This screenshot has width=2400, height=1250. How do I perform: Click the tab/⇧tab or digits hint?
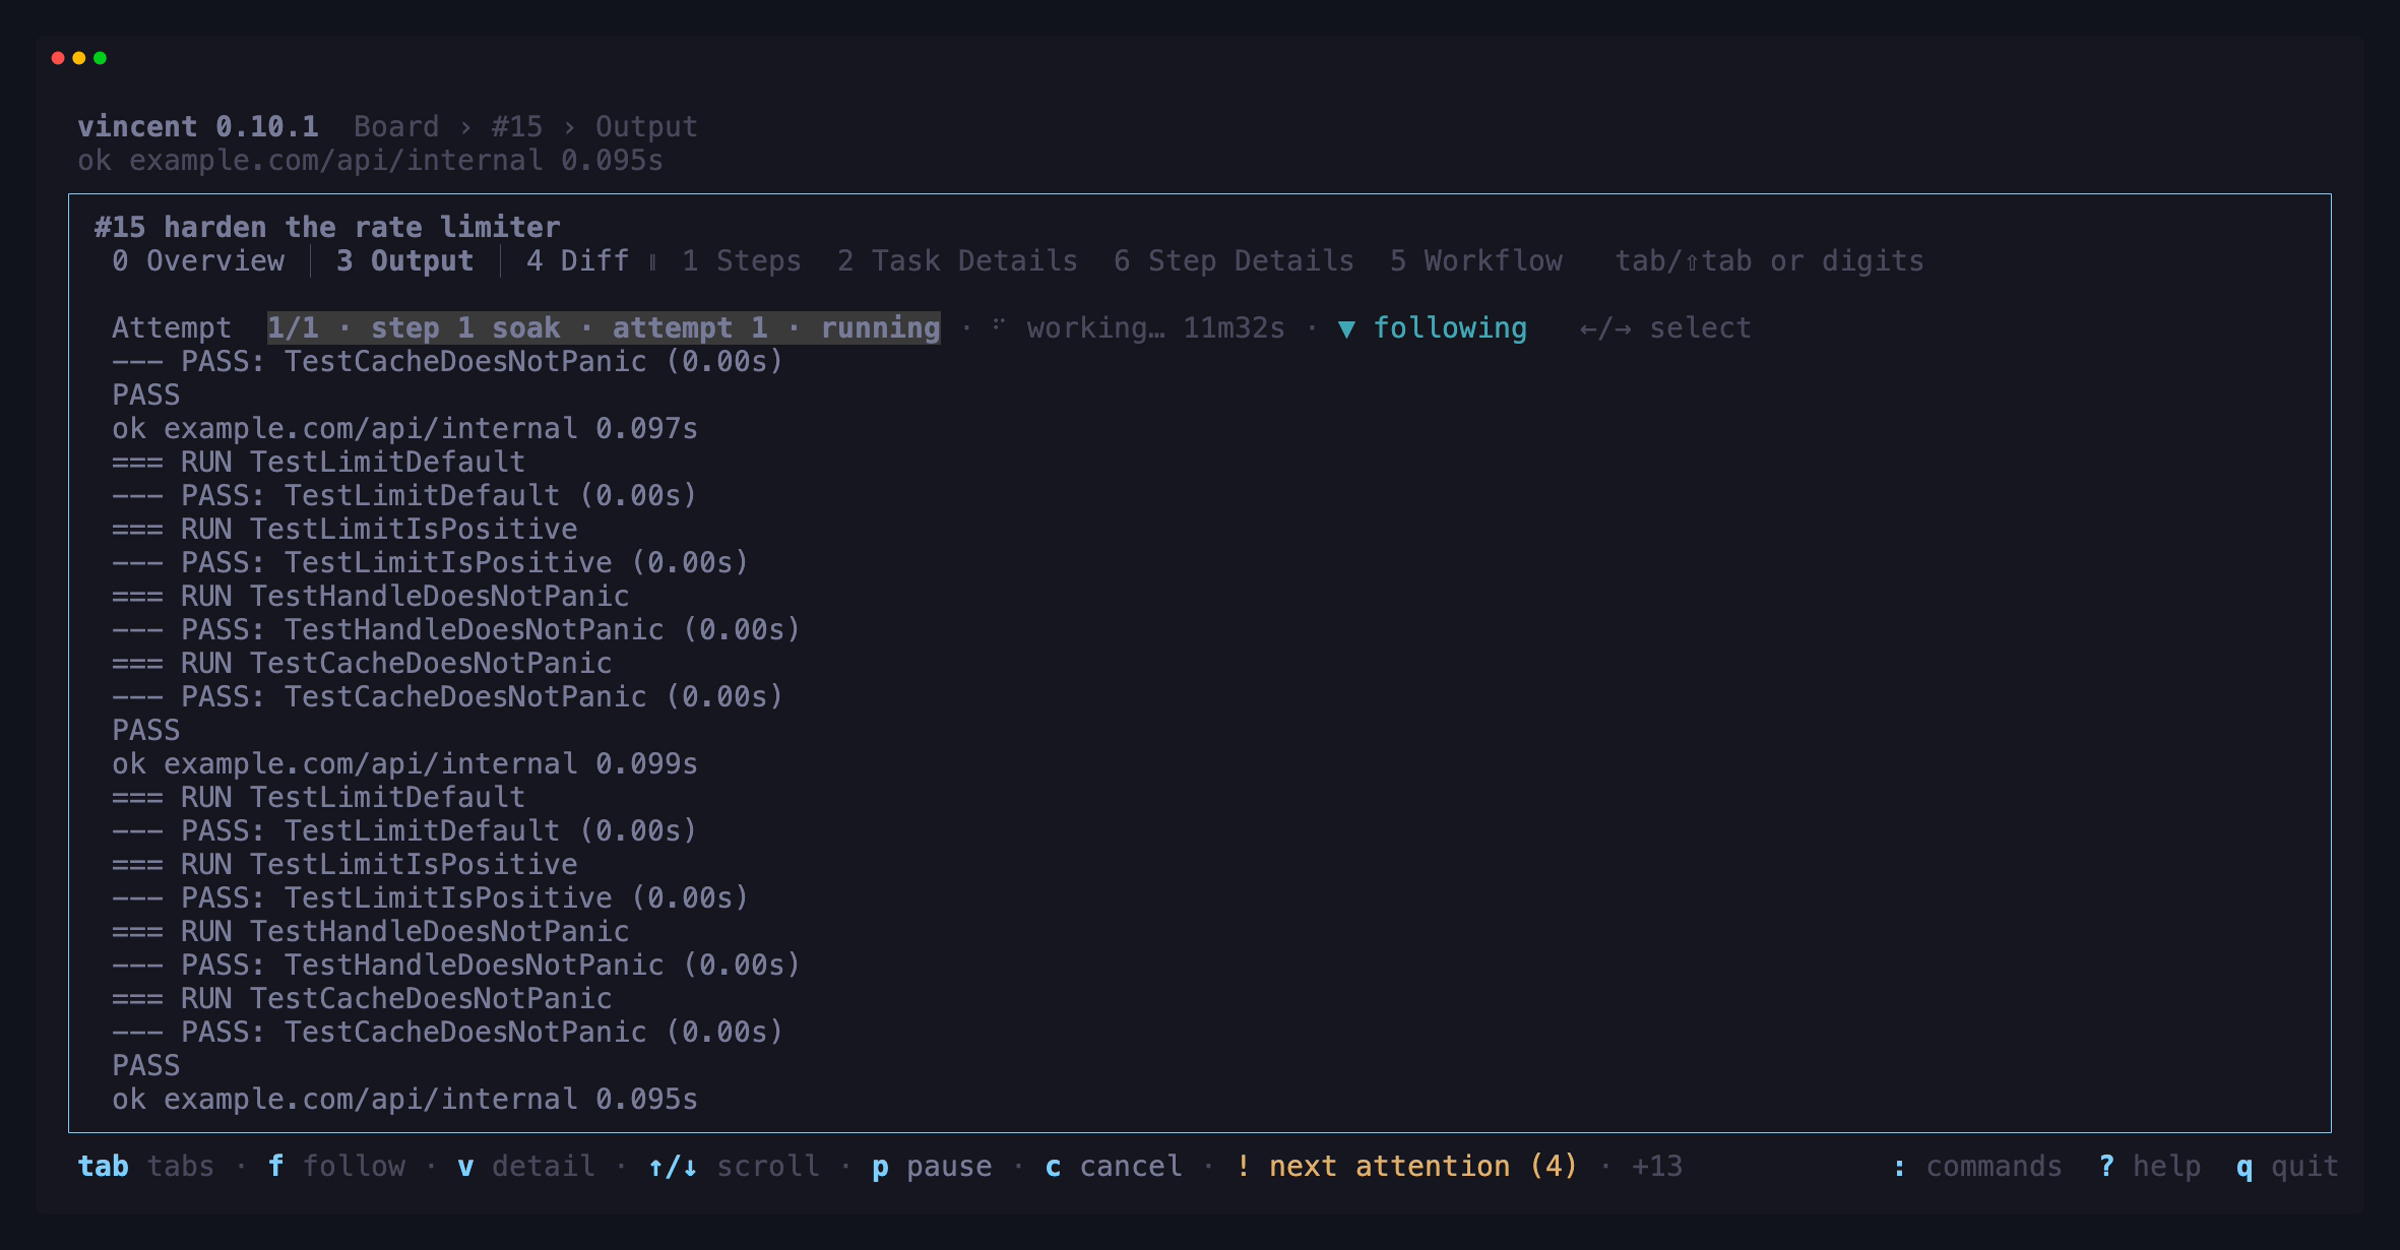(x=1769, y=261)
